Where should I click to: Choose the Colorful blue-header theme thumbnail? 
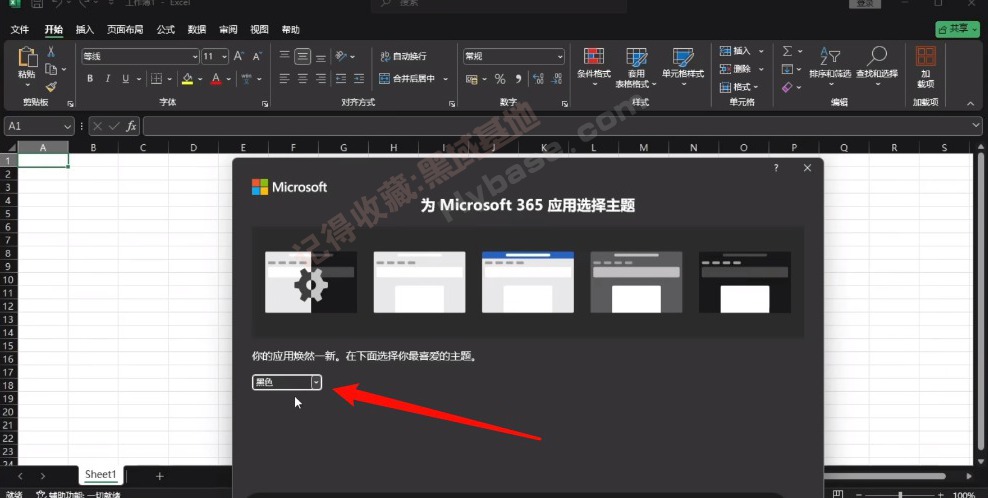click(x=528, y=282)
